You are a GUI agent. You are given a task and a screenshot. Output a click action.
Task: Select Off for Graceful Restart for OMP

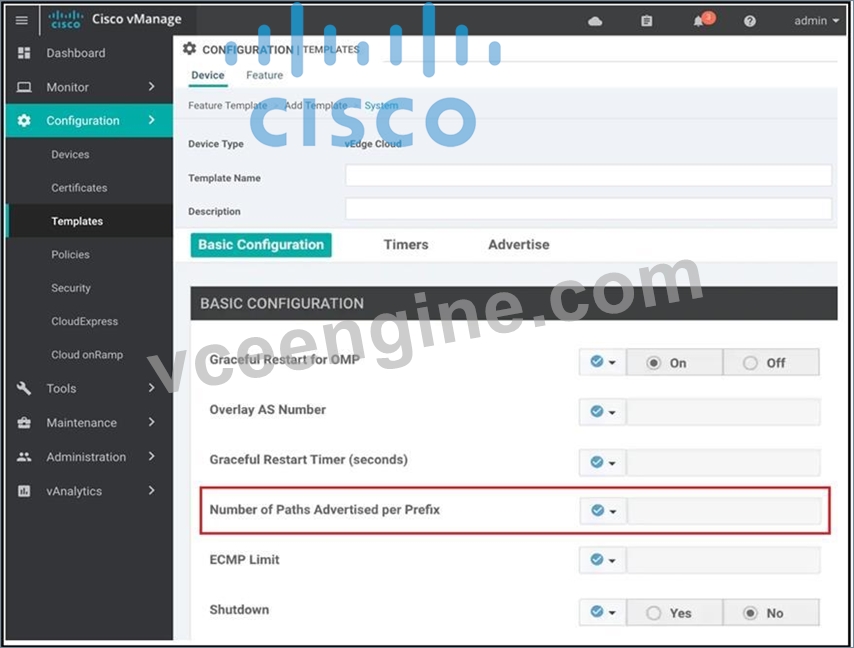[770, 363]
